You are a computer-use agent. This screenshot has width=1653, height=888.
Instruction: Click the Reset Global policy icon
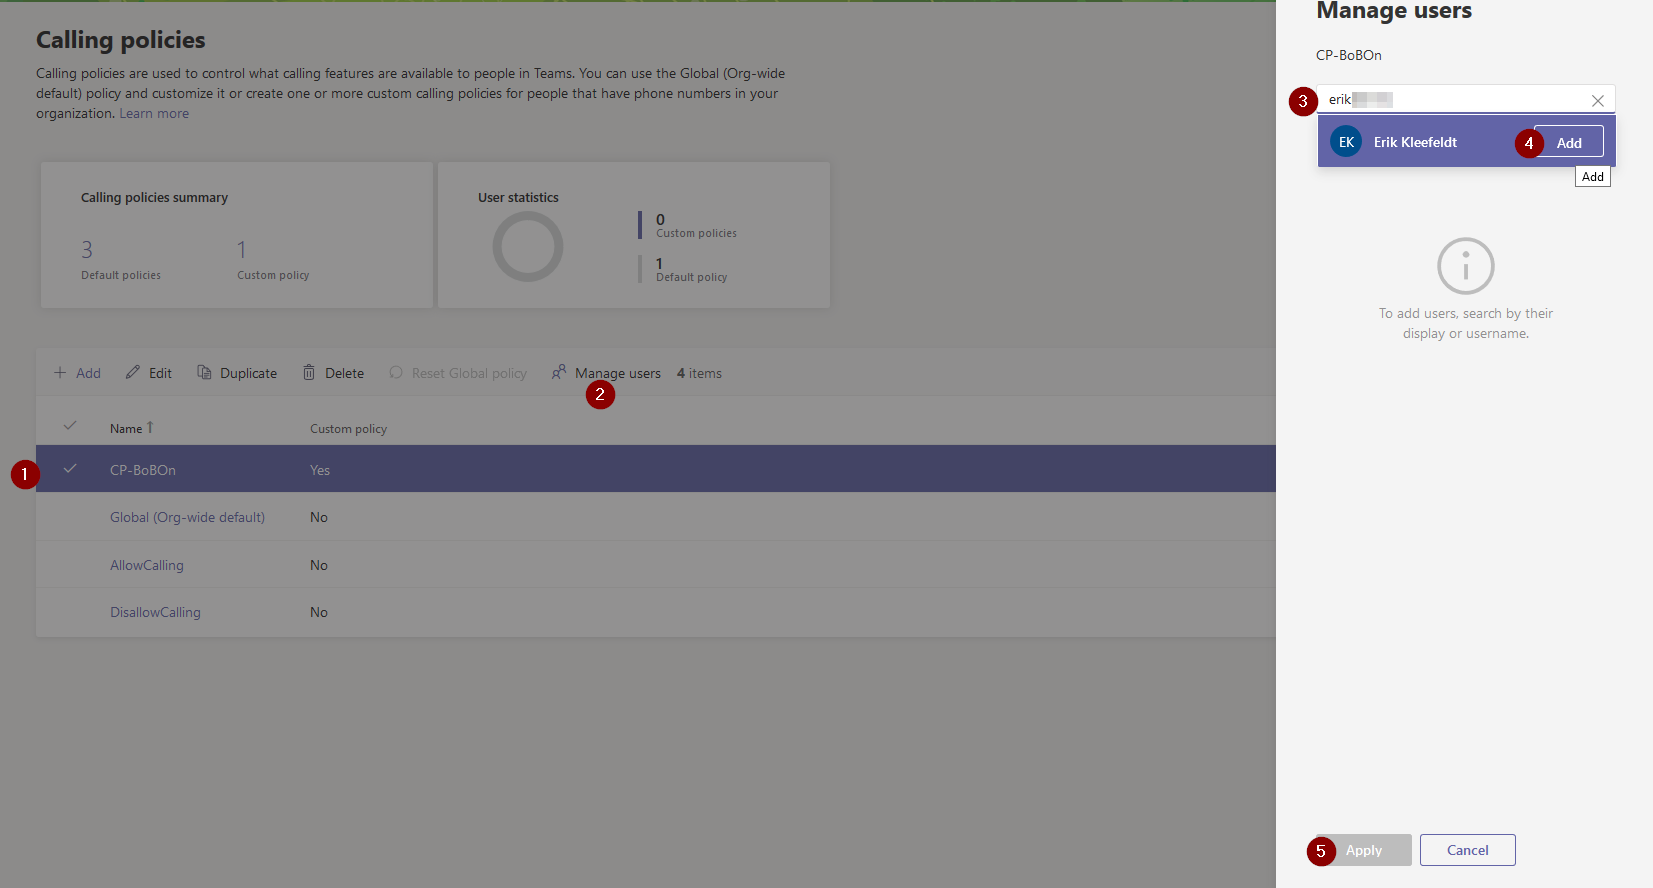(396, 373)
